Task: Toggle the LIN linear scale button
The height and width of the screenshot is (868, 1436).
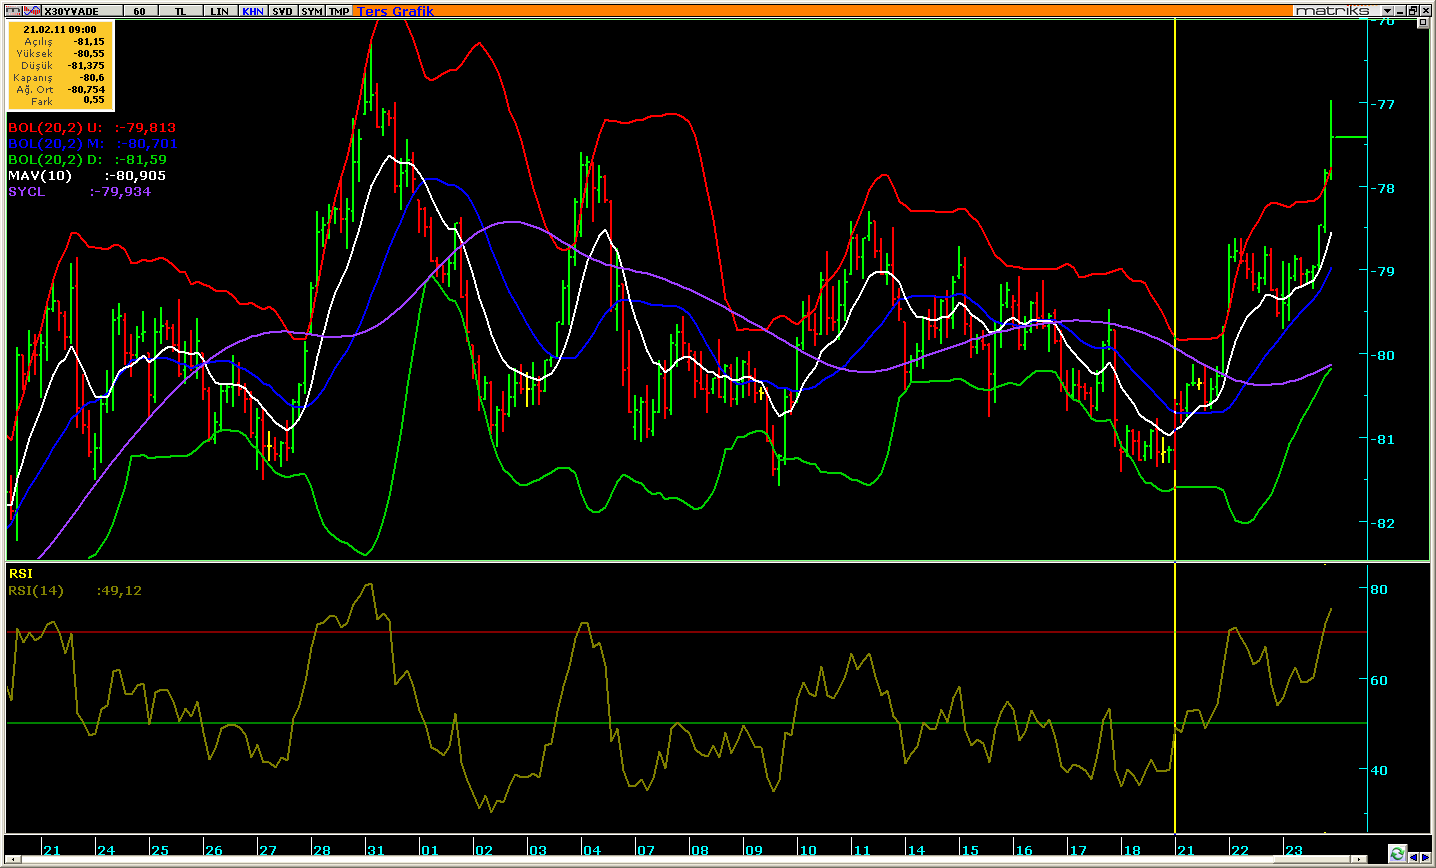Action: coord(219,10)
